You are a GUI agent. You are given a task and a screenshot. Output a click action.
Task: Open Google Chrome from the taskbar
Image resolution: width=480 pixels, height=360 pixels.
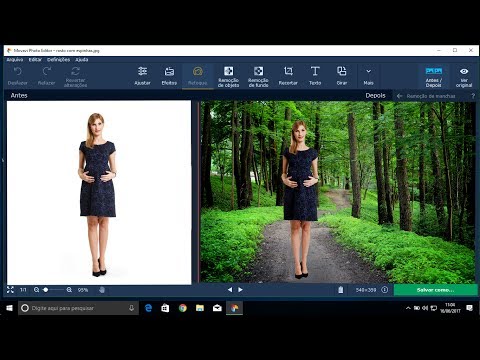(x=183, y=308)
